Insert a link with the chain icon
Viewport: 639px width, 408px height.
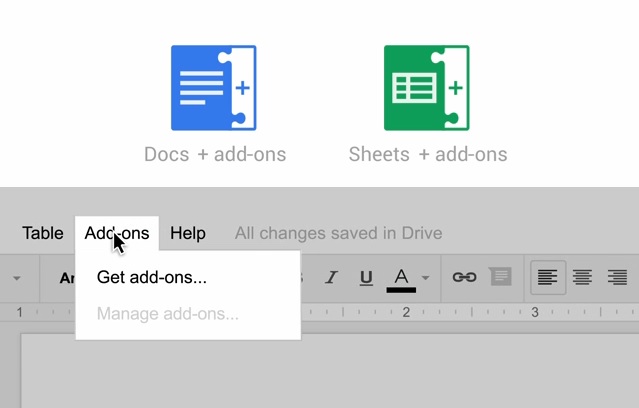tap(464, 277)
